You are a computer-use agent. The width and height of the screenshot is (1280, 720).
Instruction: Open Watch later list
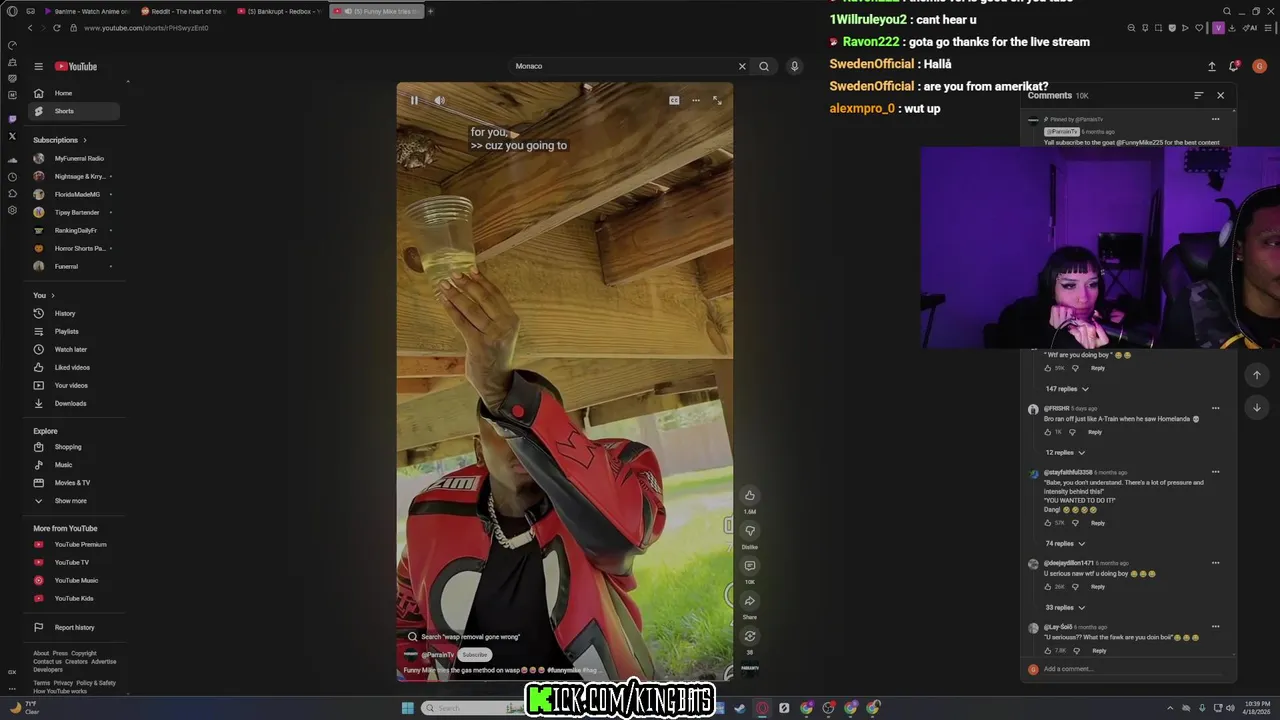pyautogui.click(x=73, y=349)
